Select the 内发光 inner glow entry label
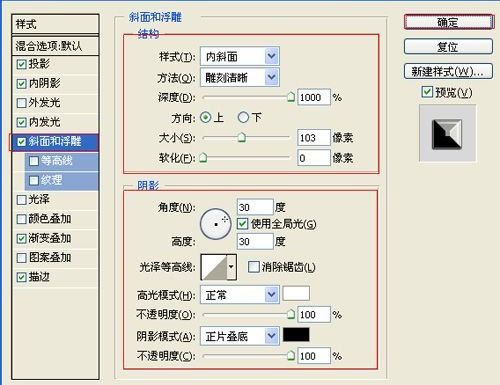 pos(44,122)
